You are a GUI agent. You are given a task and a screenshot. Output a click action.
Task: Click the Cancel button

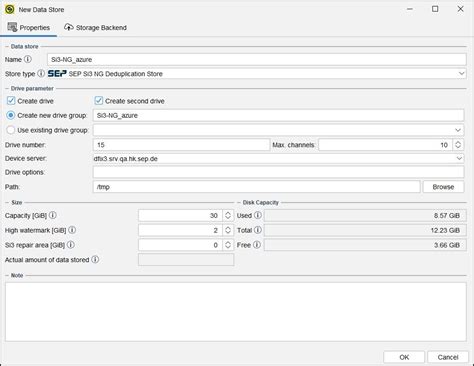(x=448, y=357)
